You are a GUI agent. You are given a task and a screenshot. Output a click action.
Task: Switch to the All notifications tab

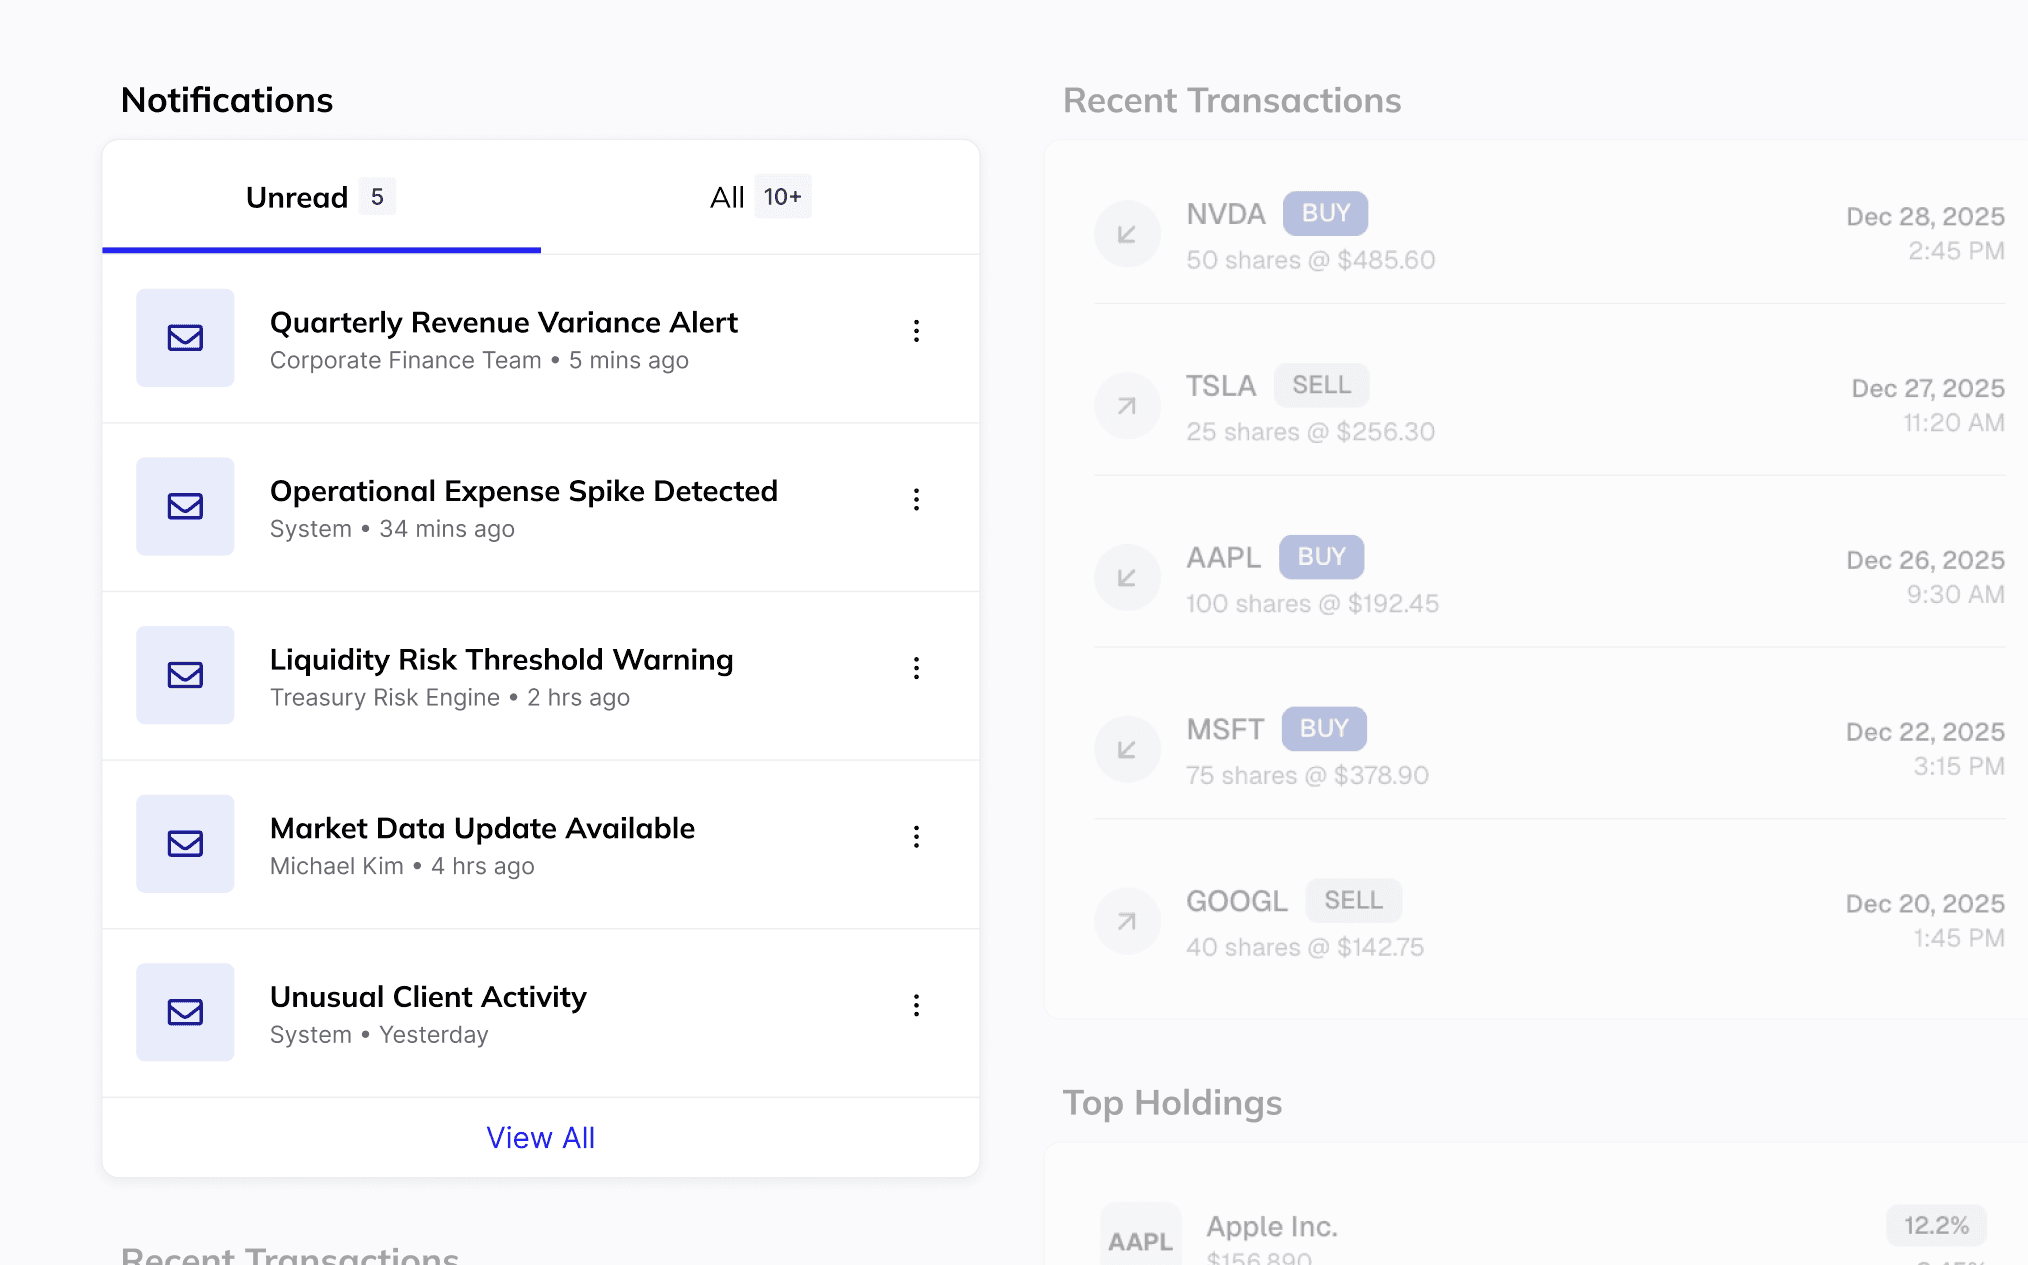[759, 197]
